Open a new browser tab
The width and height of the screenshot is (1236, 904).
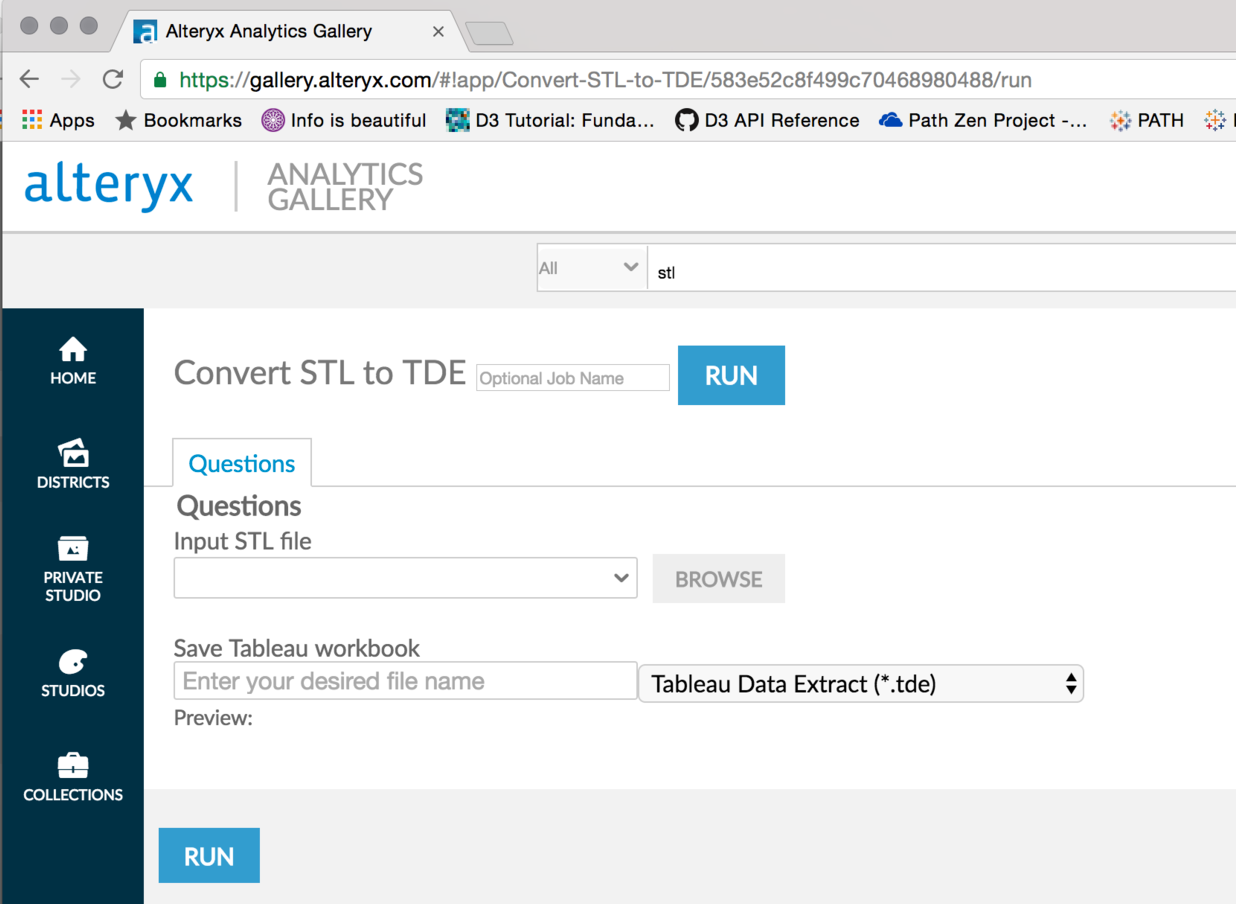pos(489,34)
